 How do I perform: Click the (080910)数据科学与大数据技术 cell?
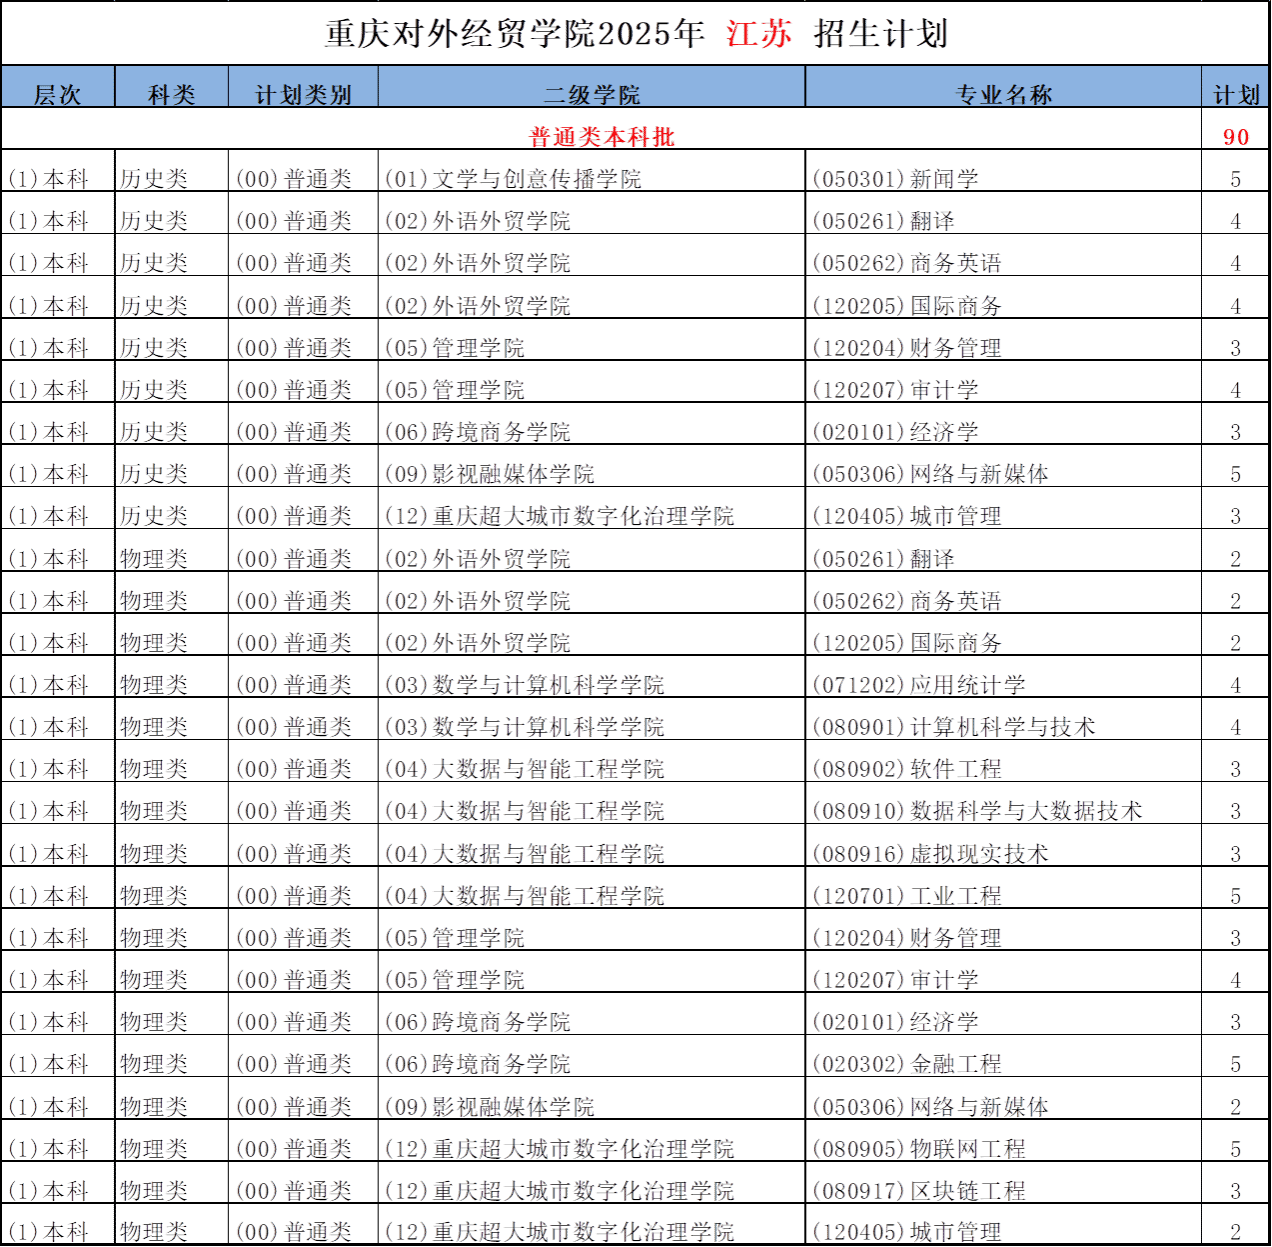point(976,811)
